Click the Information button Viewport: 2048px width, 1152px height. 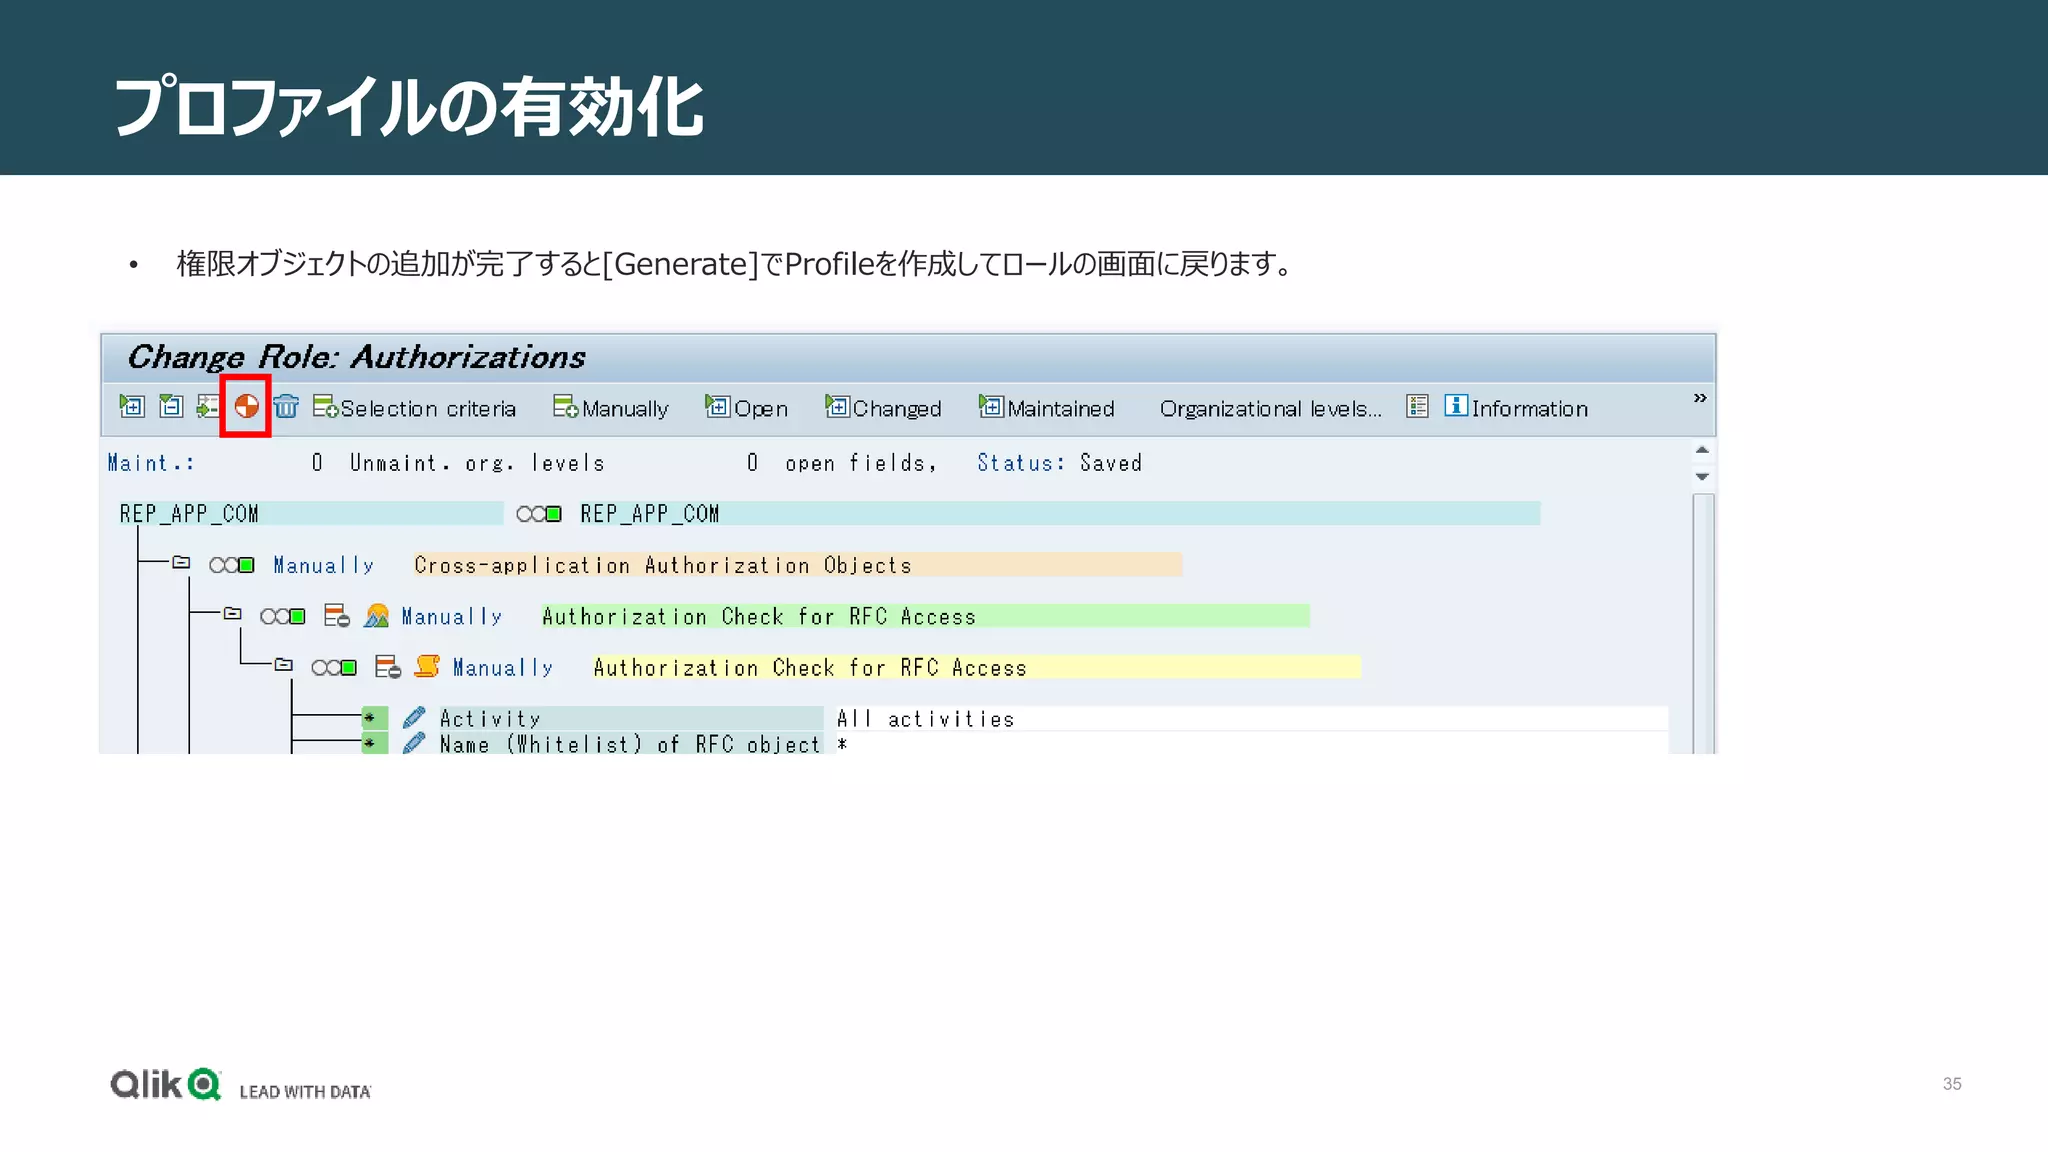(1516, 407)
